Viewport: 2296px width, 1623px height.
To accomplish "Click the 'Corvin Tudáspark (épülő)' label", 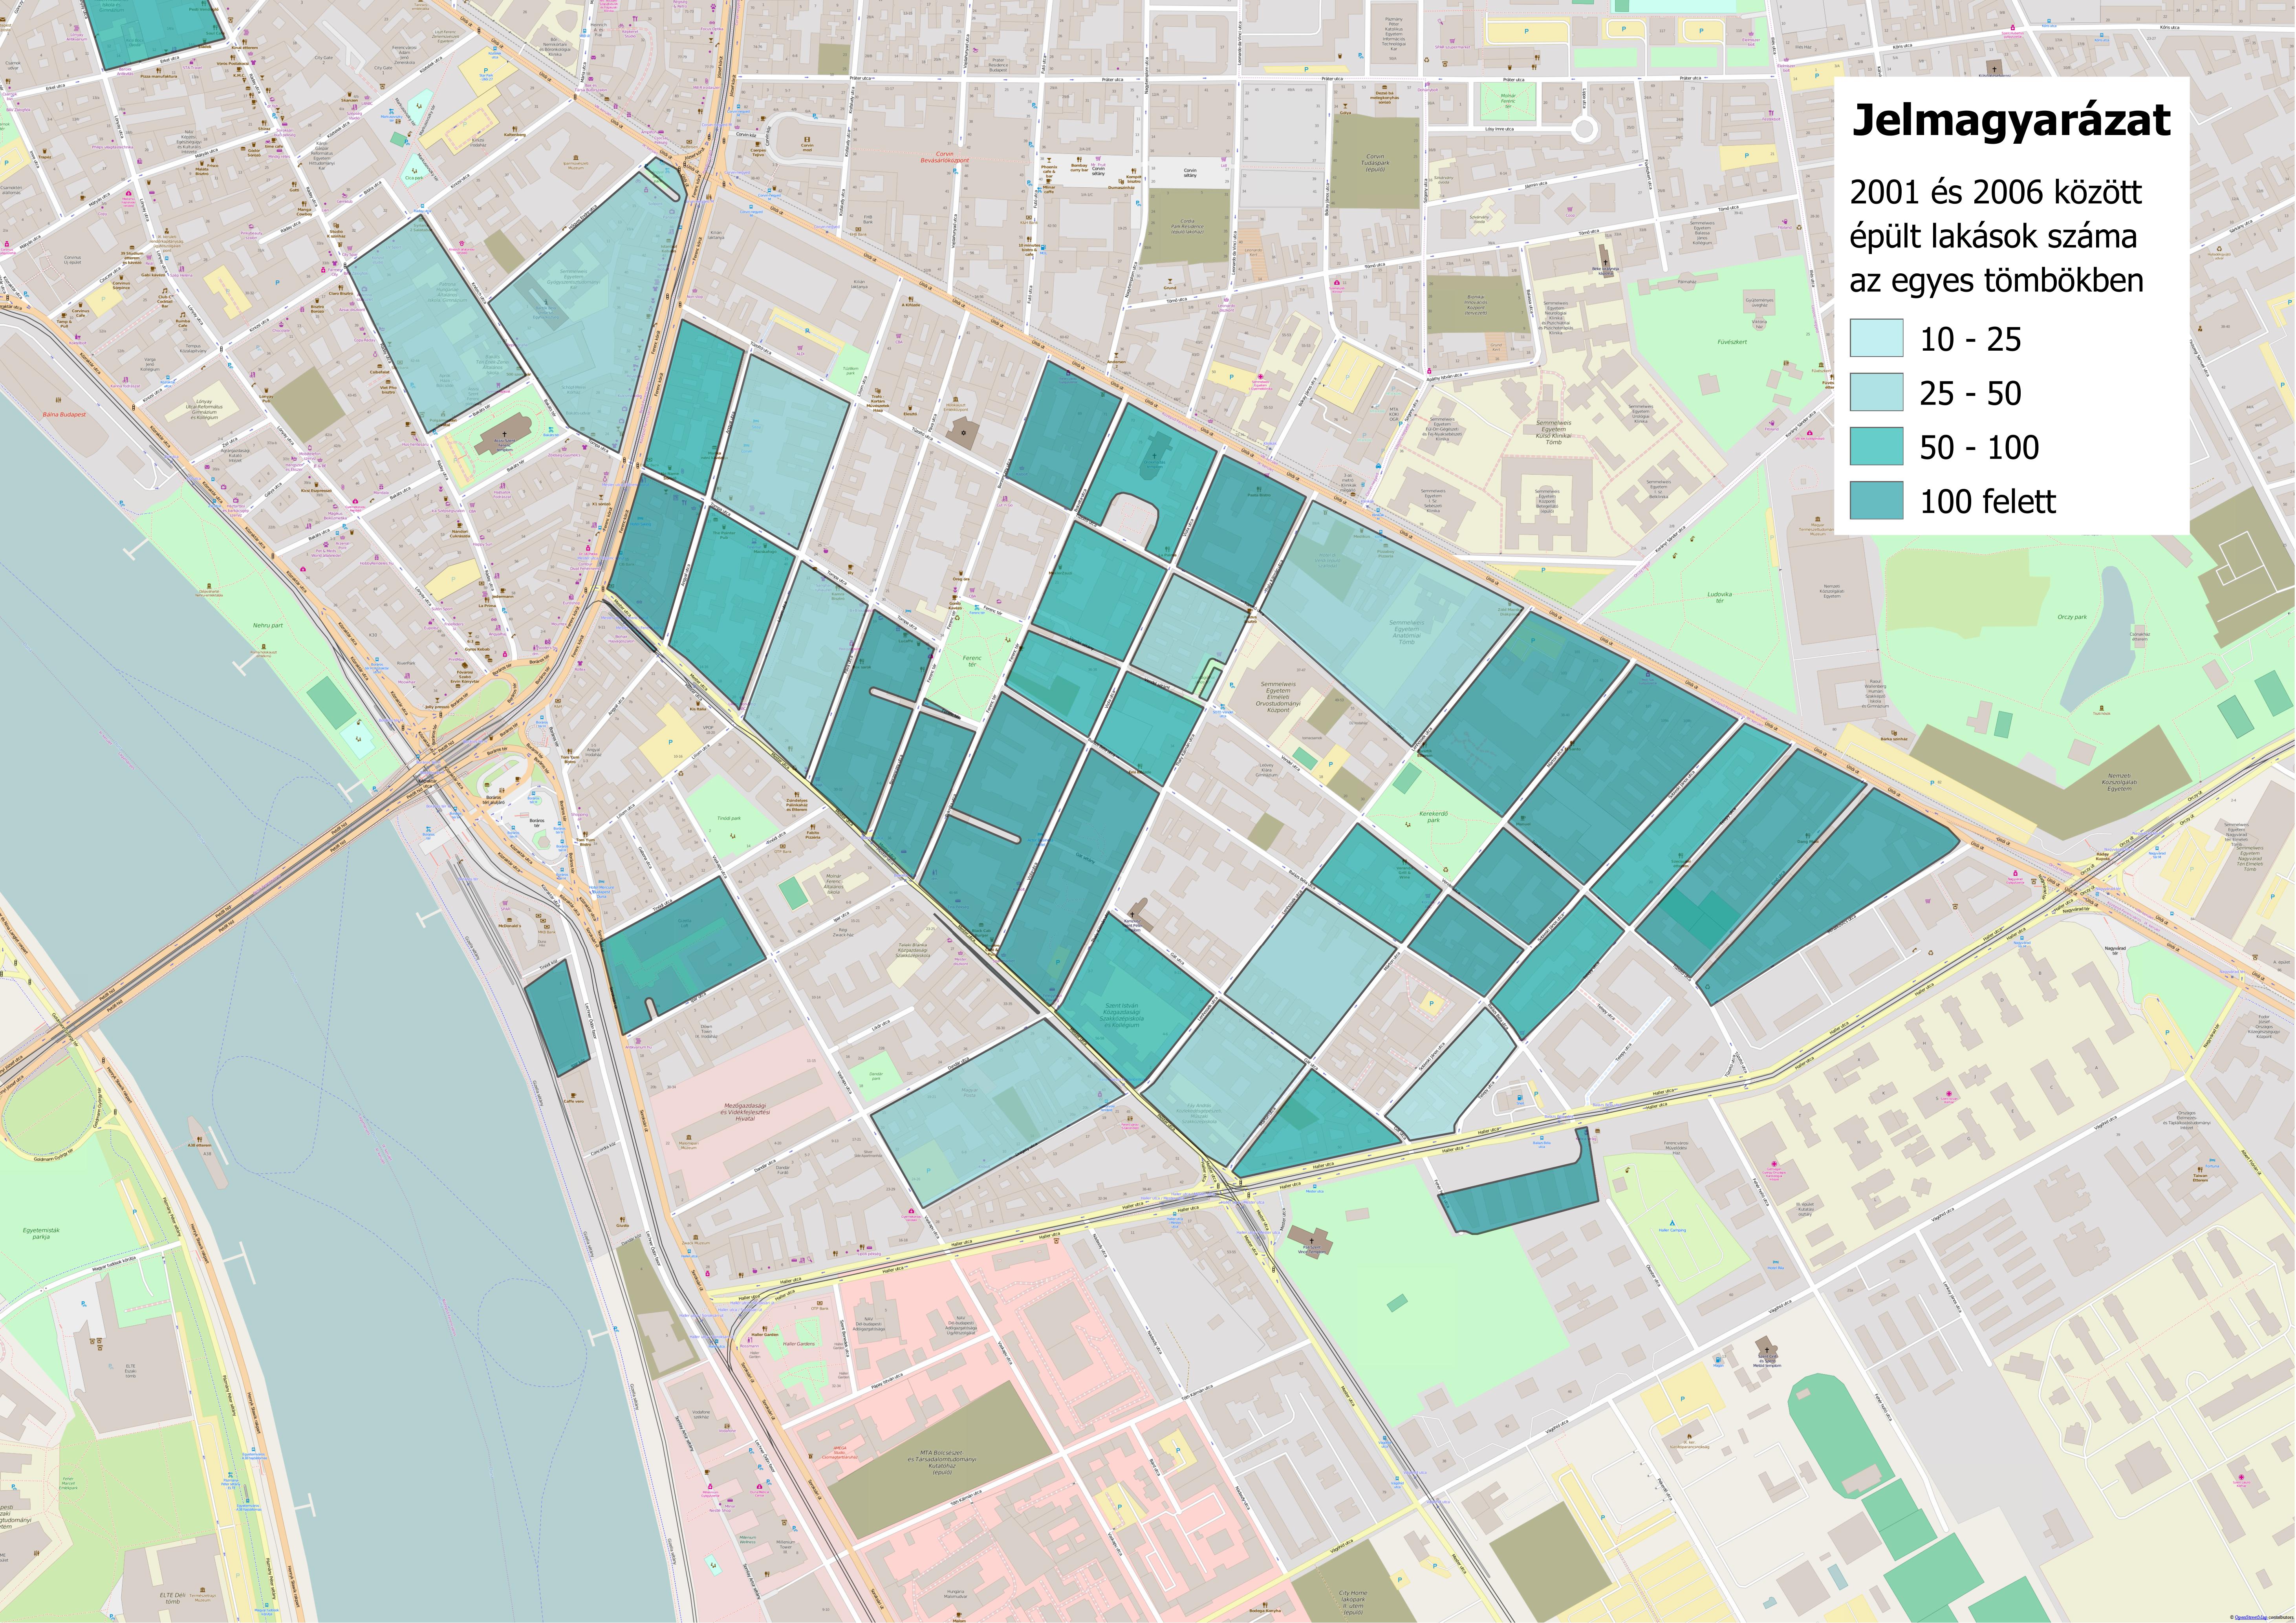I will coord(1376,163).
